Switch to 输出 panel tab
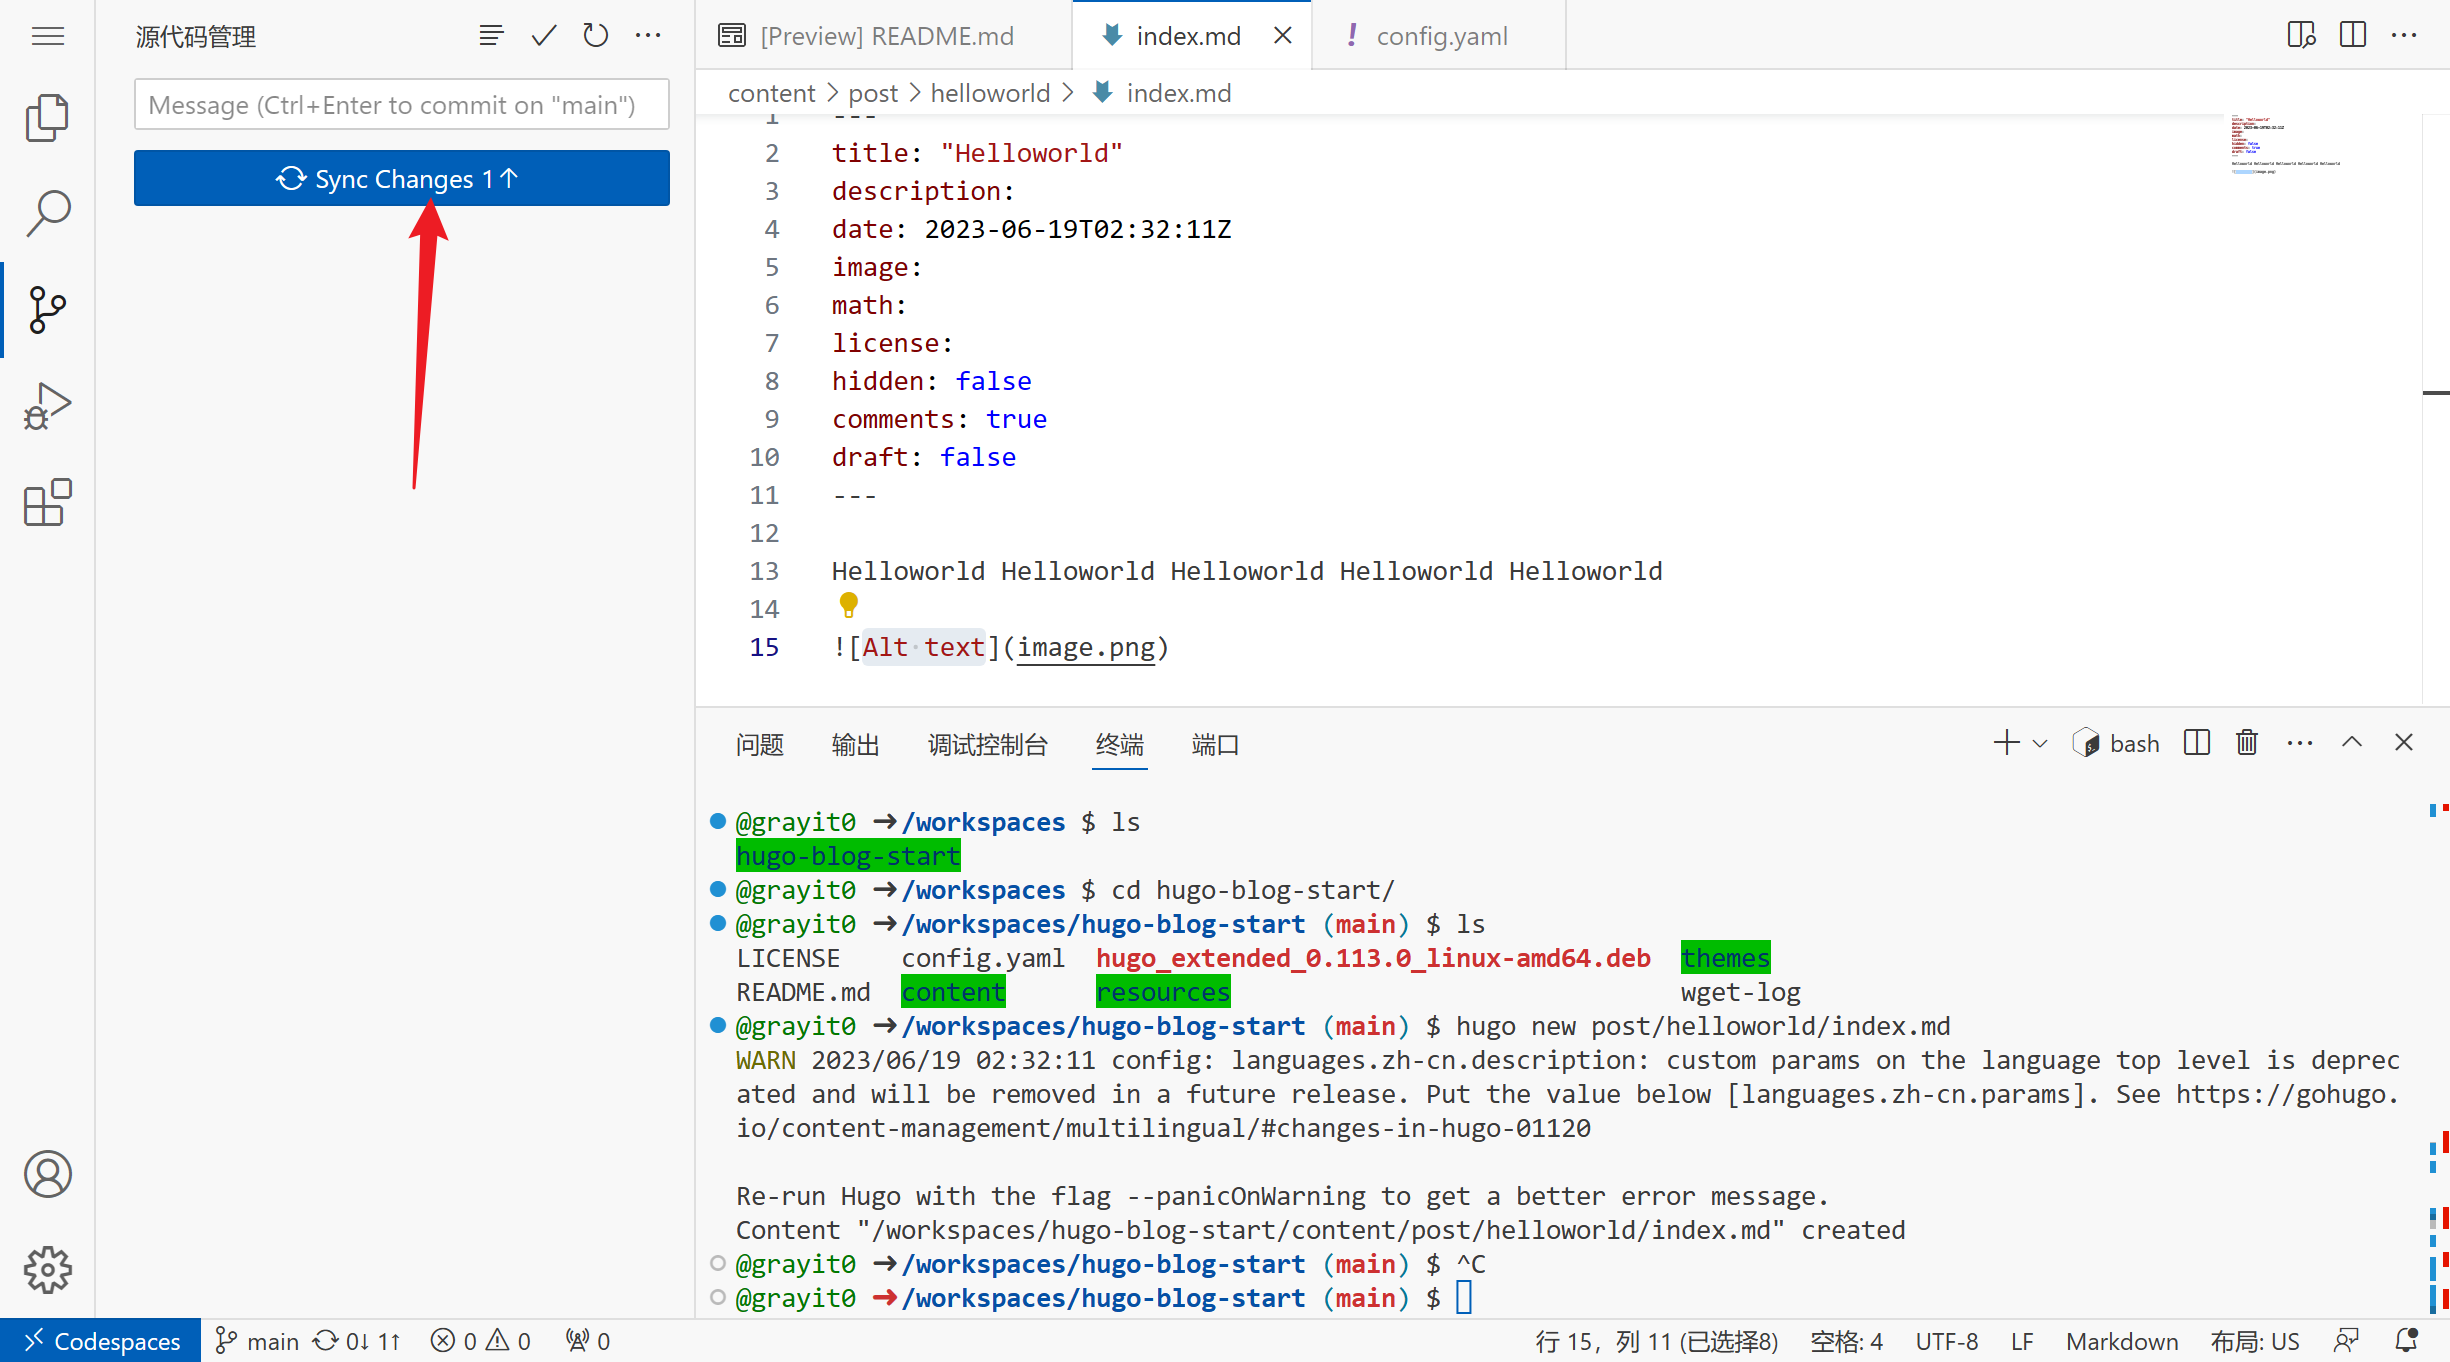 tap(855, 745)
